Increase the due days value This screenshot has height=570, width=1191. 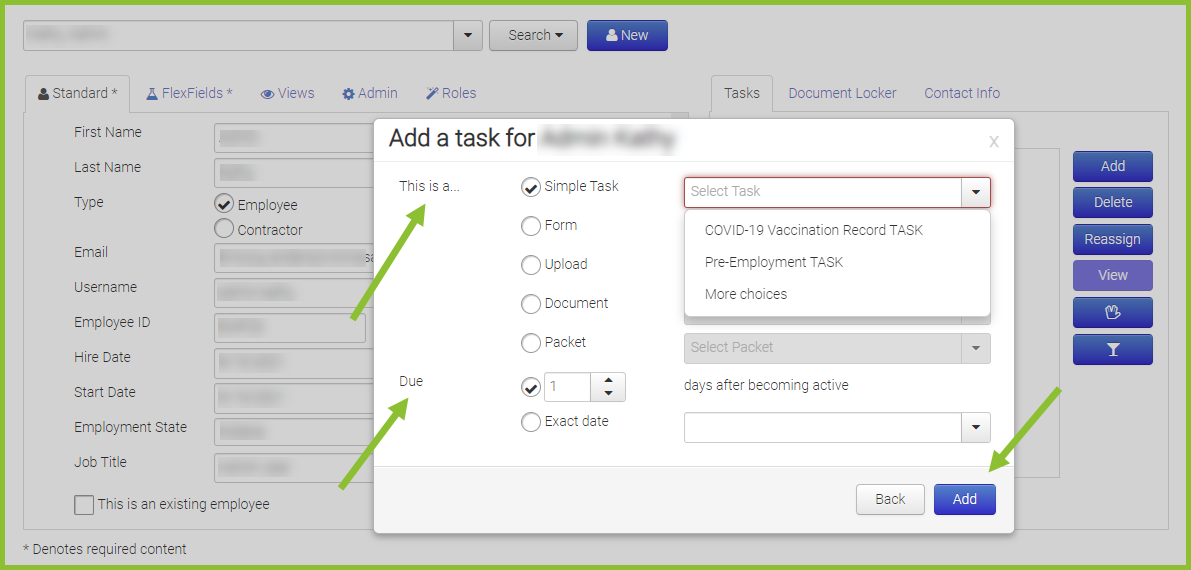608,379
